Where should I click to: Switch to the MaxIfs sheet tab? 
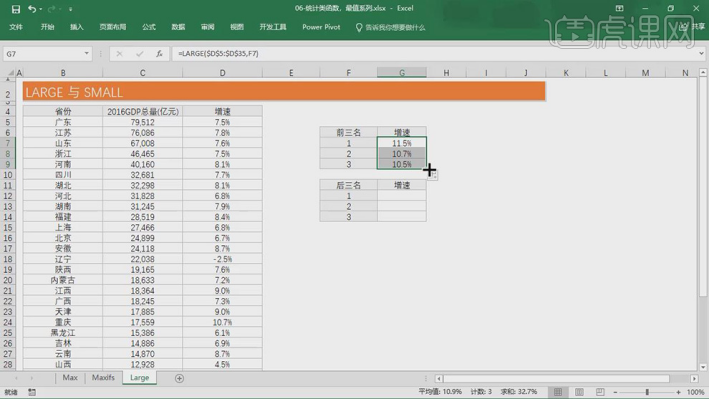click(103, 378)
